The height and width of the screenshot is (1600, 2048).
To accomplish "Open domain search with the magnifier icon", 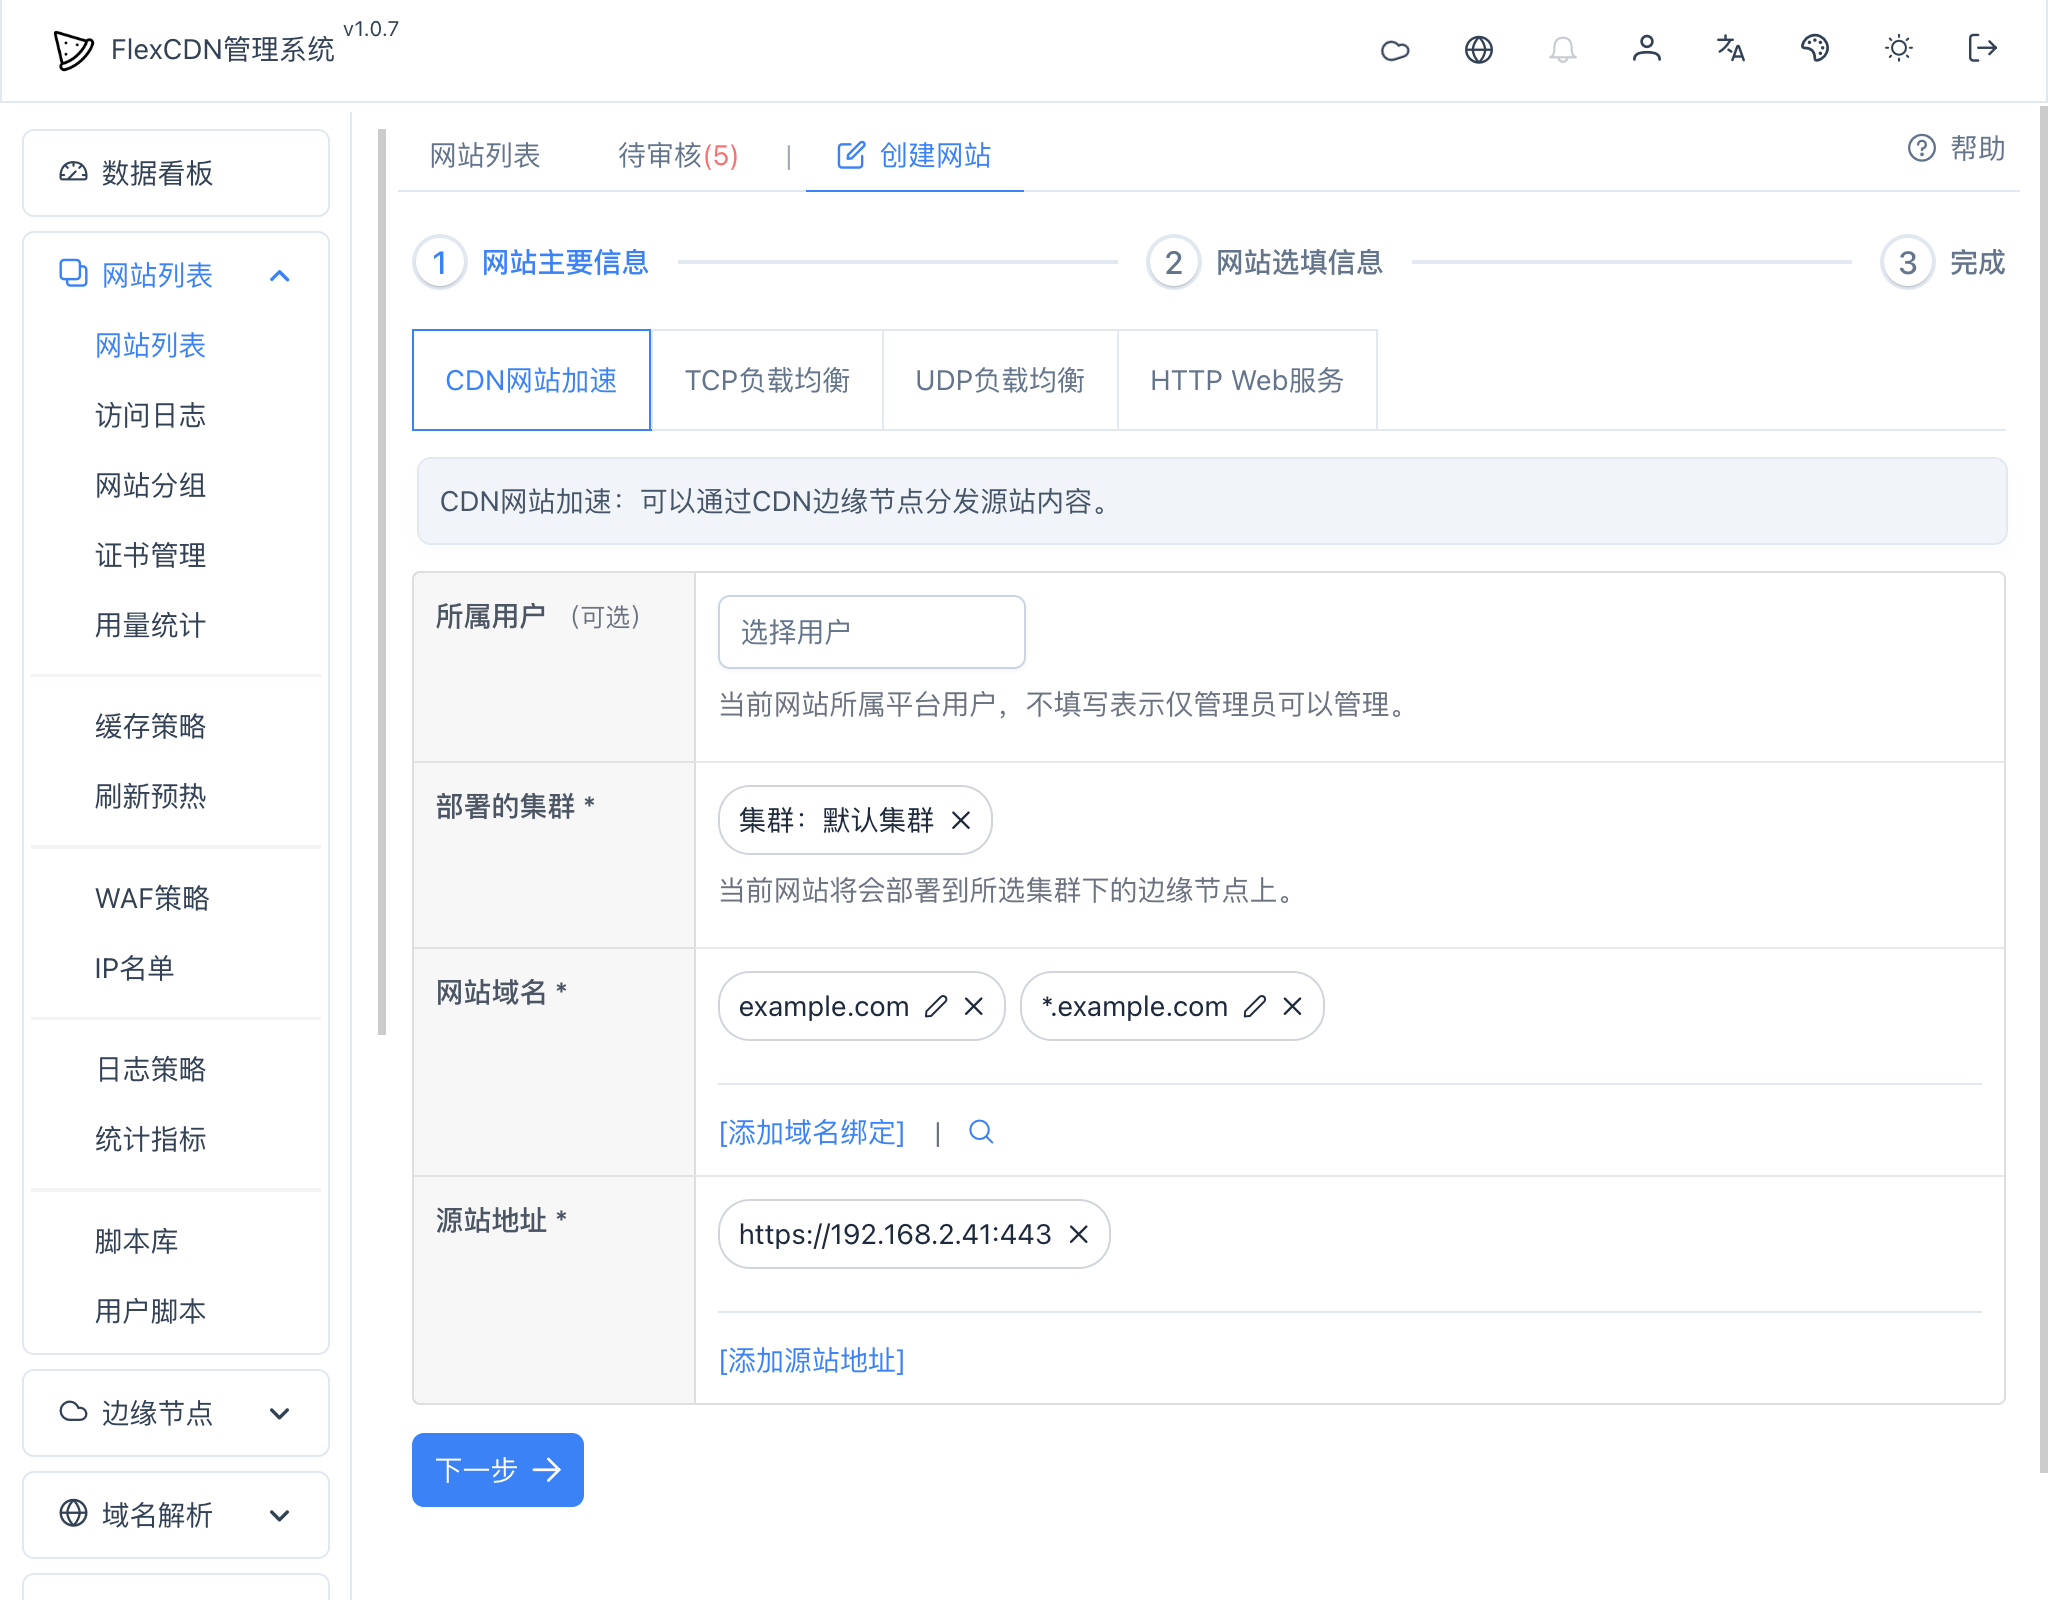I will click(981, 1132).
